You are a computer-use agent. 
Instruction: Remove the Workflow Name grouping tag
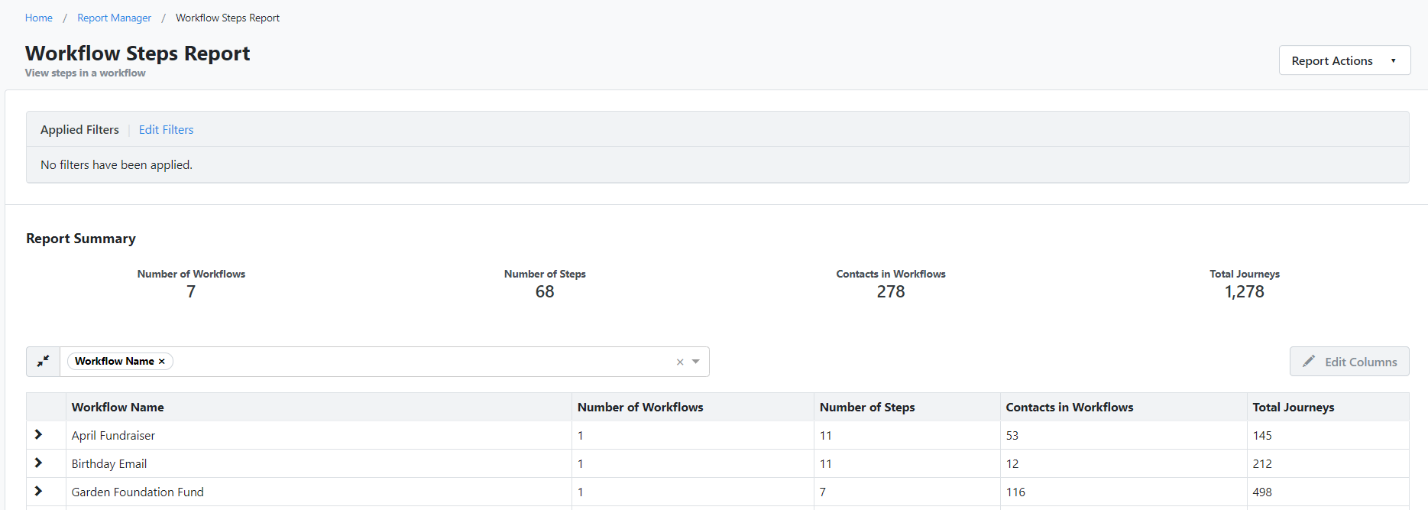(162, 361)
